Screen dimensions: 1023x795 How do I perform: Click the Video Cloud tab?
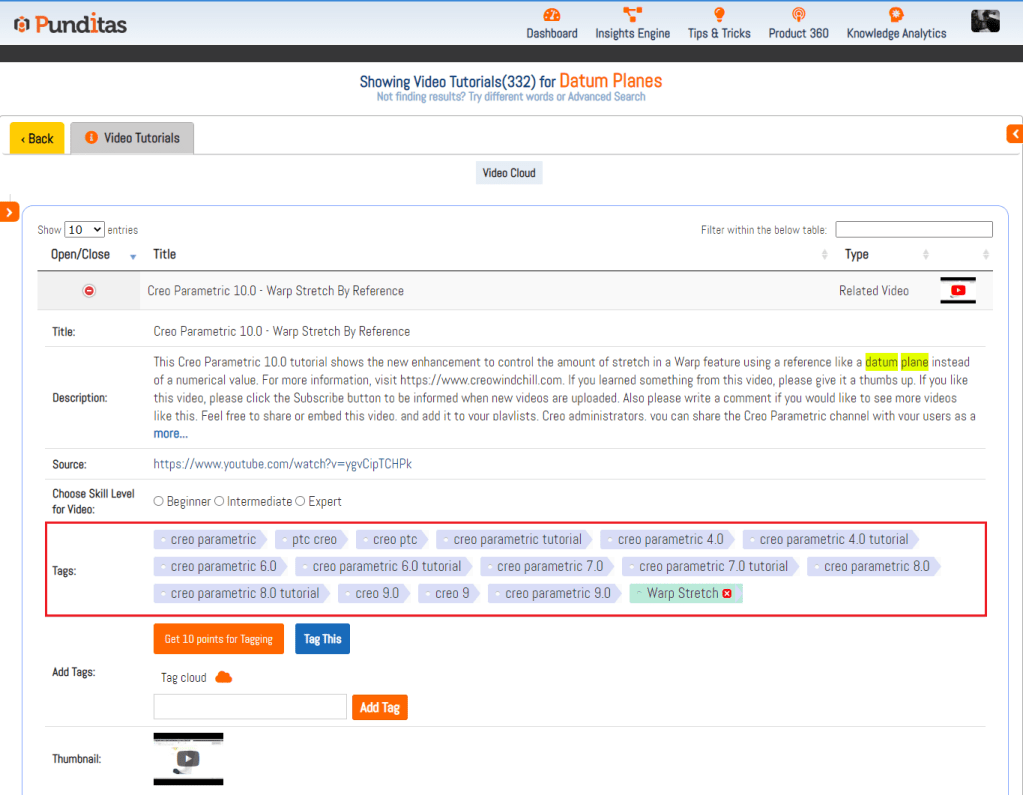click(x=509, y=173)
